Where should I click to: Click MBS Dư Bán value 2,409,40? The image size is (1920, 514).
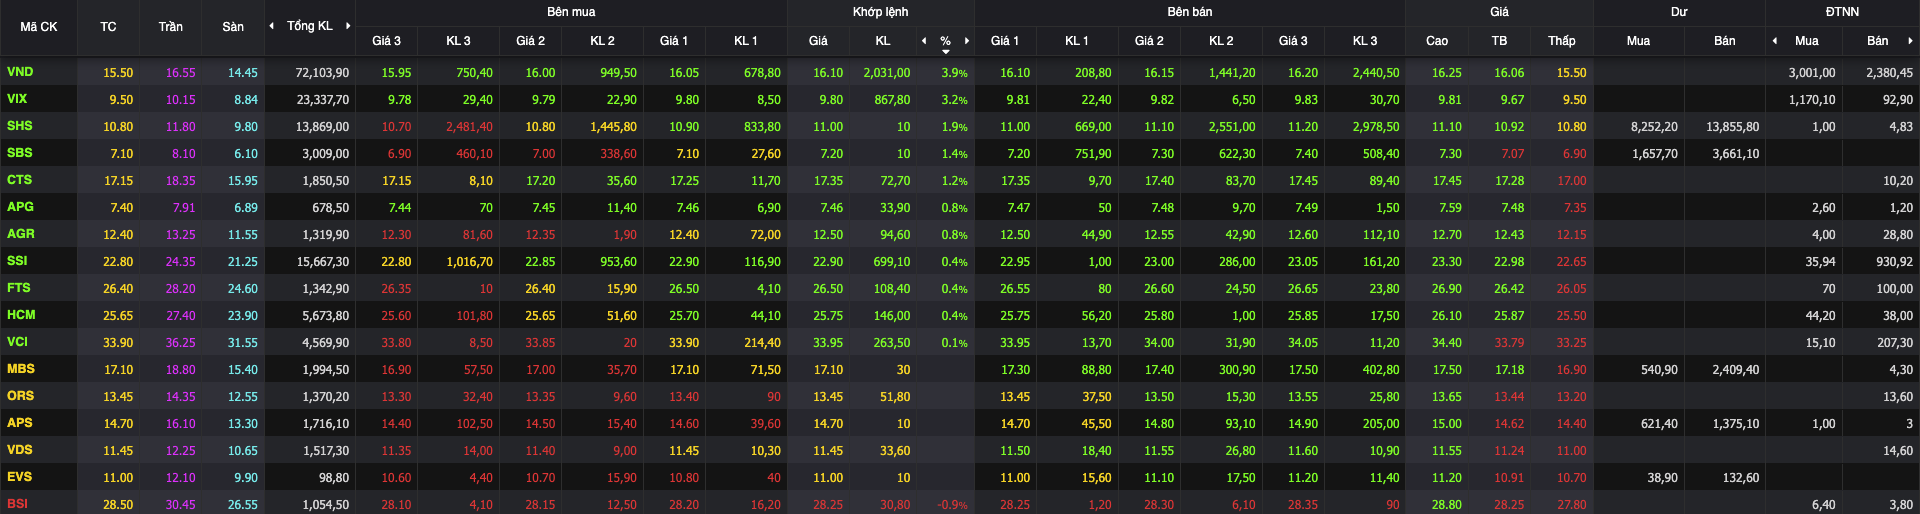point(1735,370)
